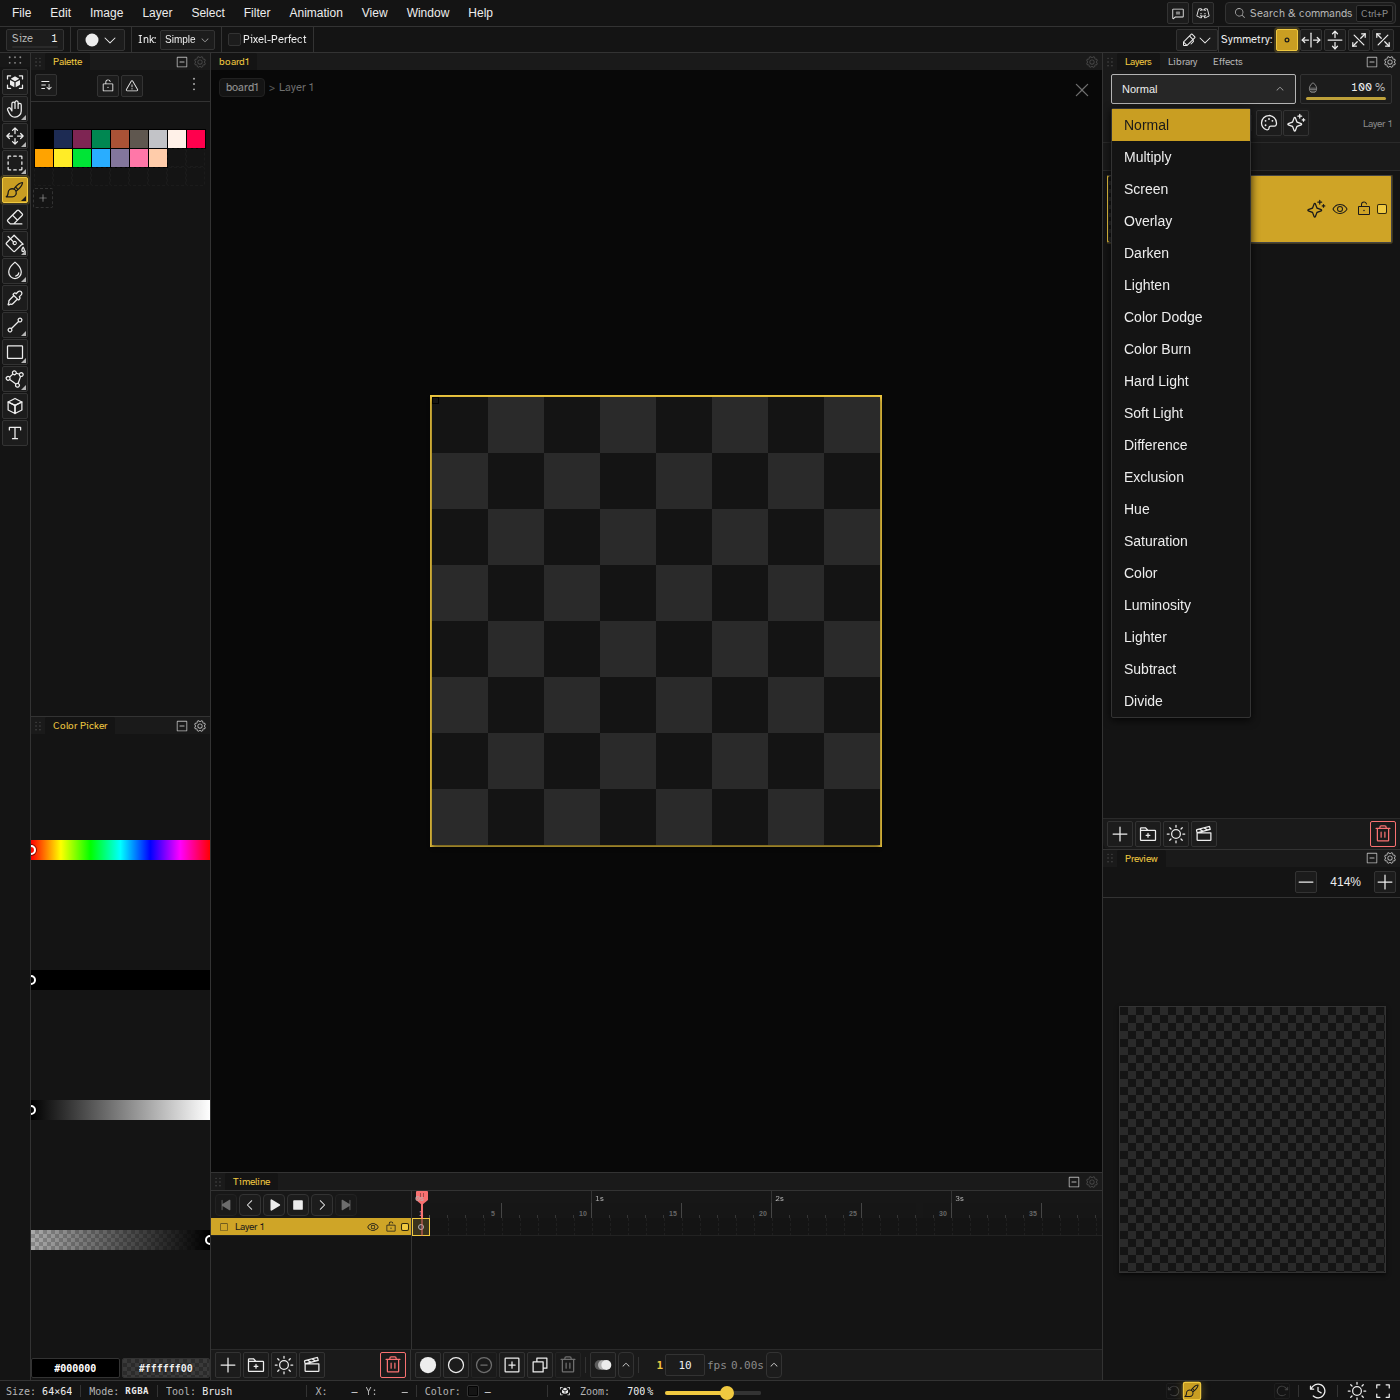Pick the orange palette swatch
Image resolution: width=1400 pixels, height=1400 pixels.
(x=44, y=158)
